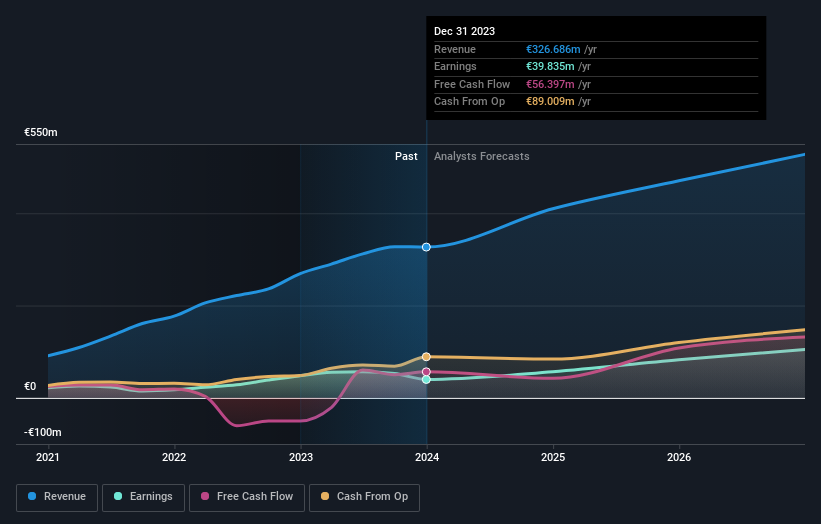Click the €326.686m revenue value
The width and height of the screenshot is (821, 524).
553,49
